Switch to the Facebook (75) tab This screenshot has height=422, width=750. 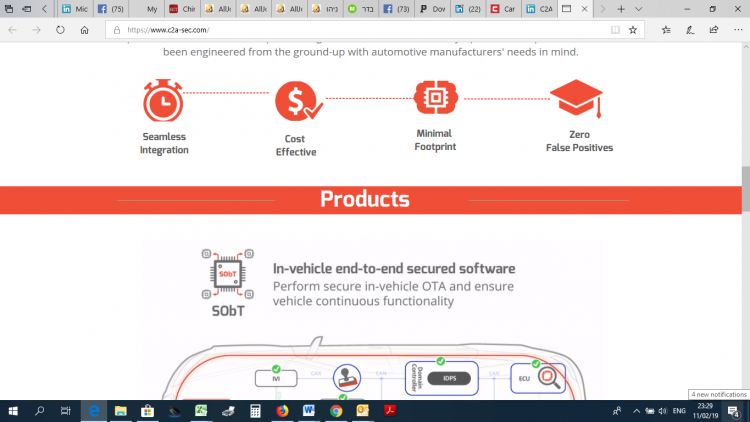tap(110, 9)
